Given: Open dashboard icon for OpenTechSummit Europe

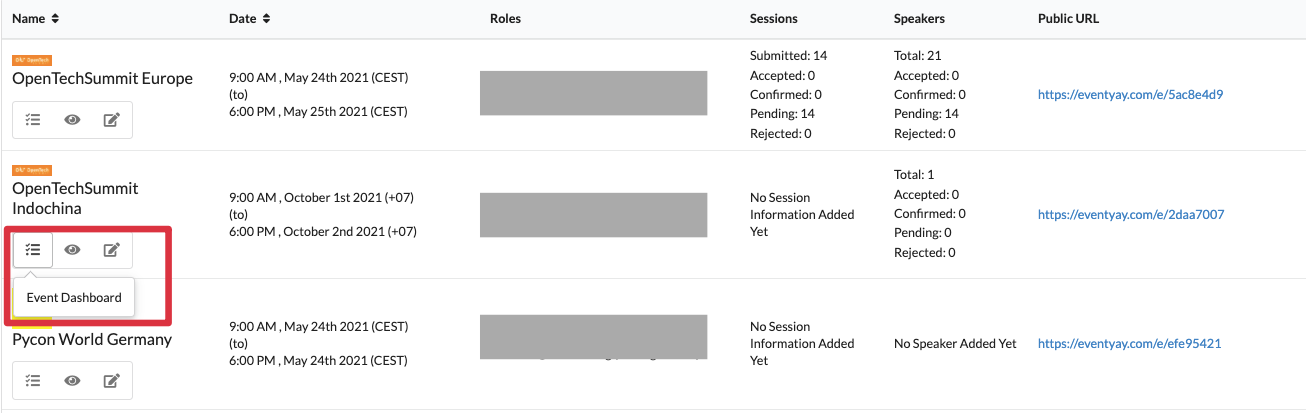Looking at the screenshot, I should tap(33, 120).
